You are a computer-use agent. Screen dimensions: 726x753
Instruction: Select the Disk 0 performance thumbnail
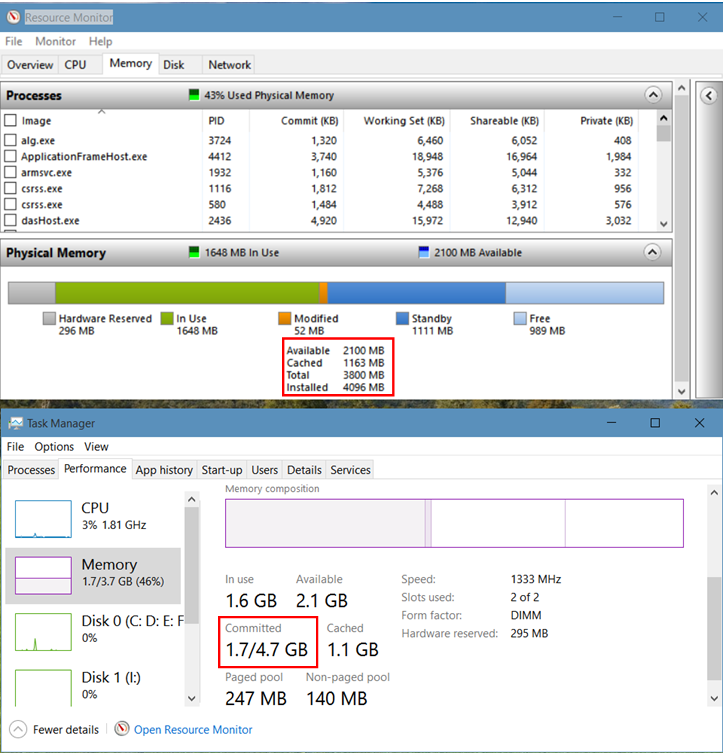click(x=43, y=632)
